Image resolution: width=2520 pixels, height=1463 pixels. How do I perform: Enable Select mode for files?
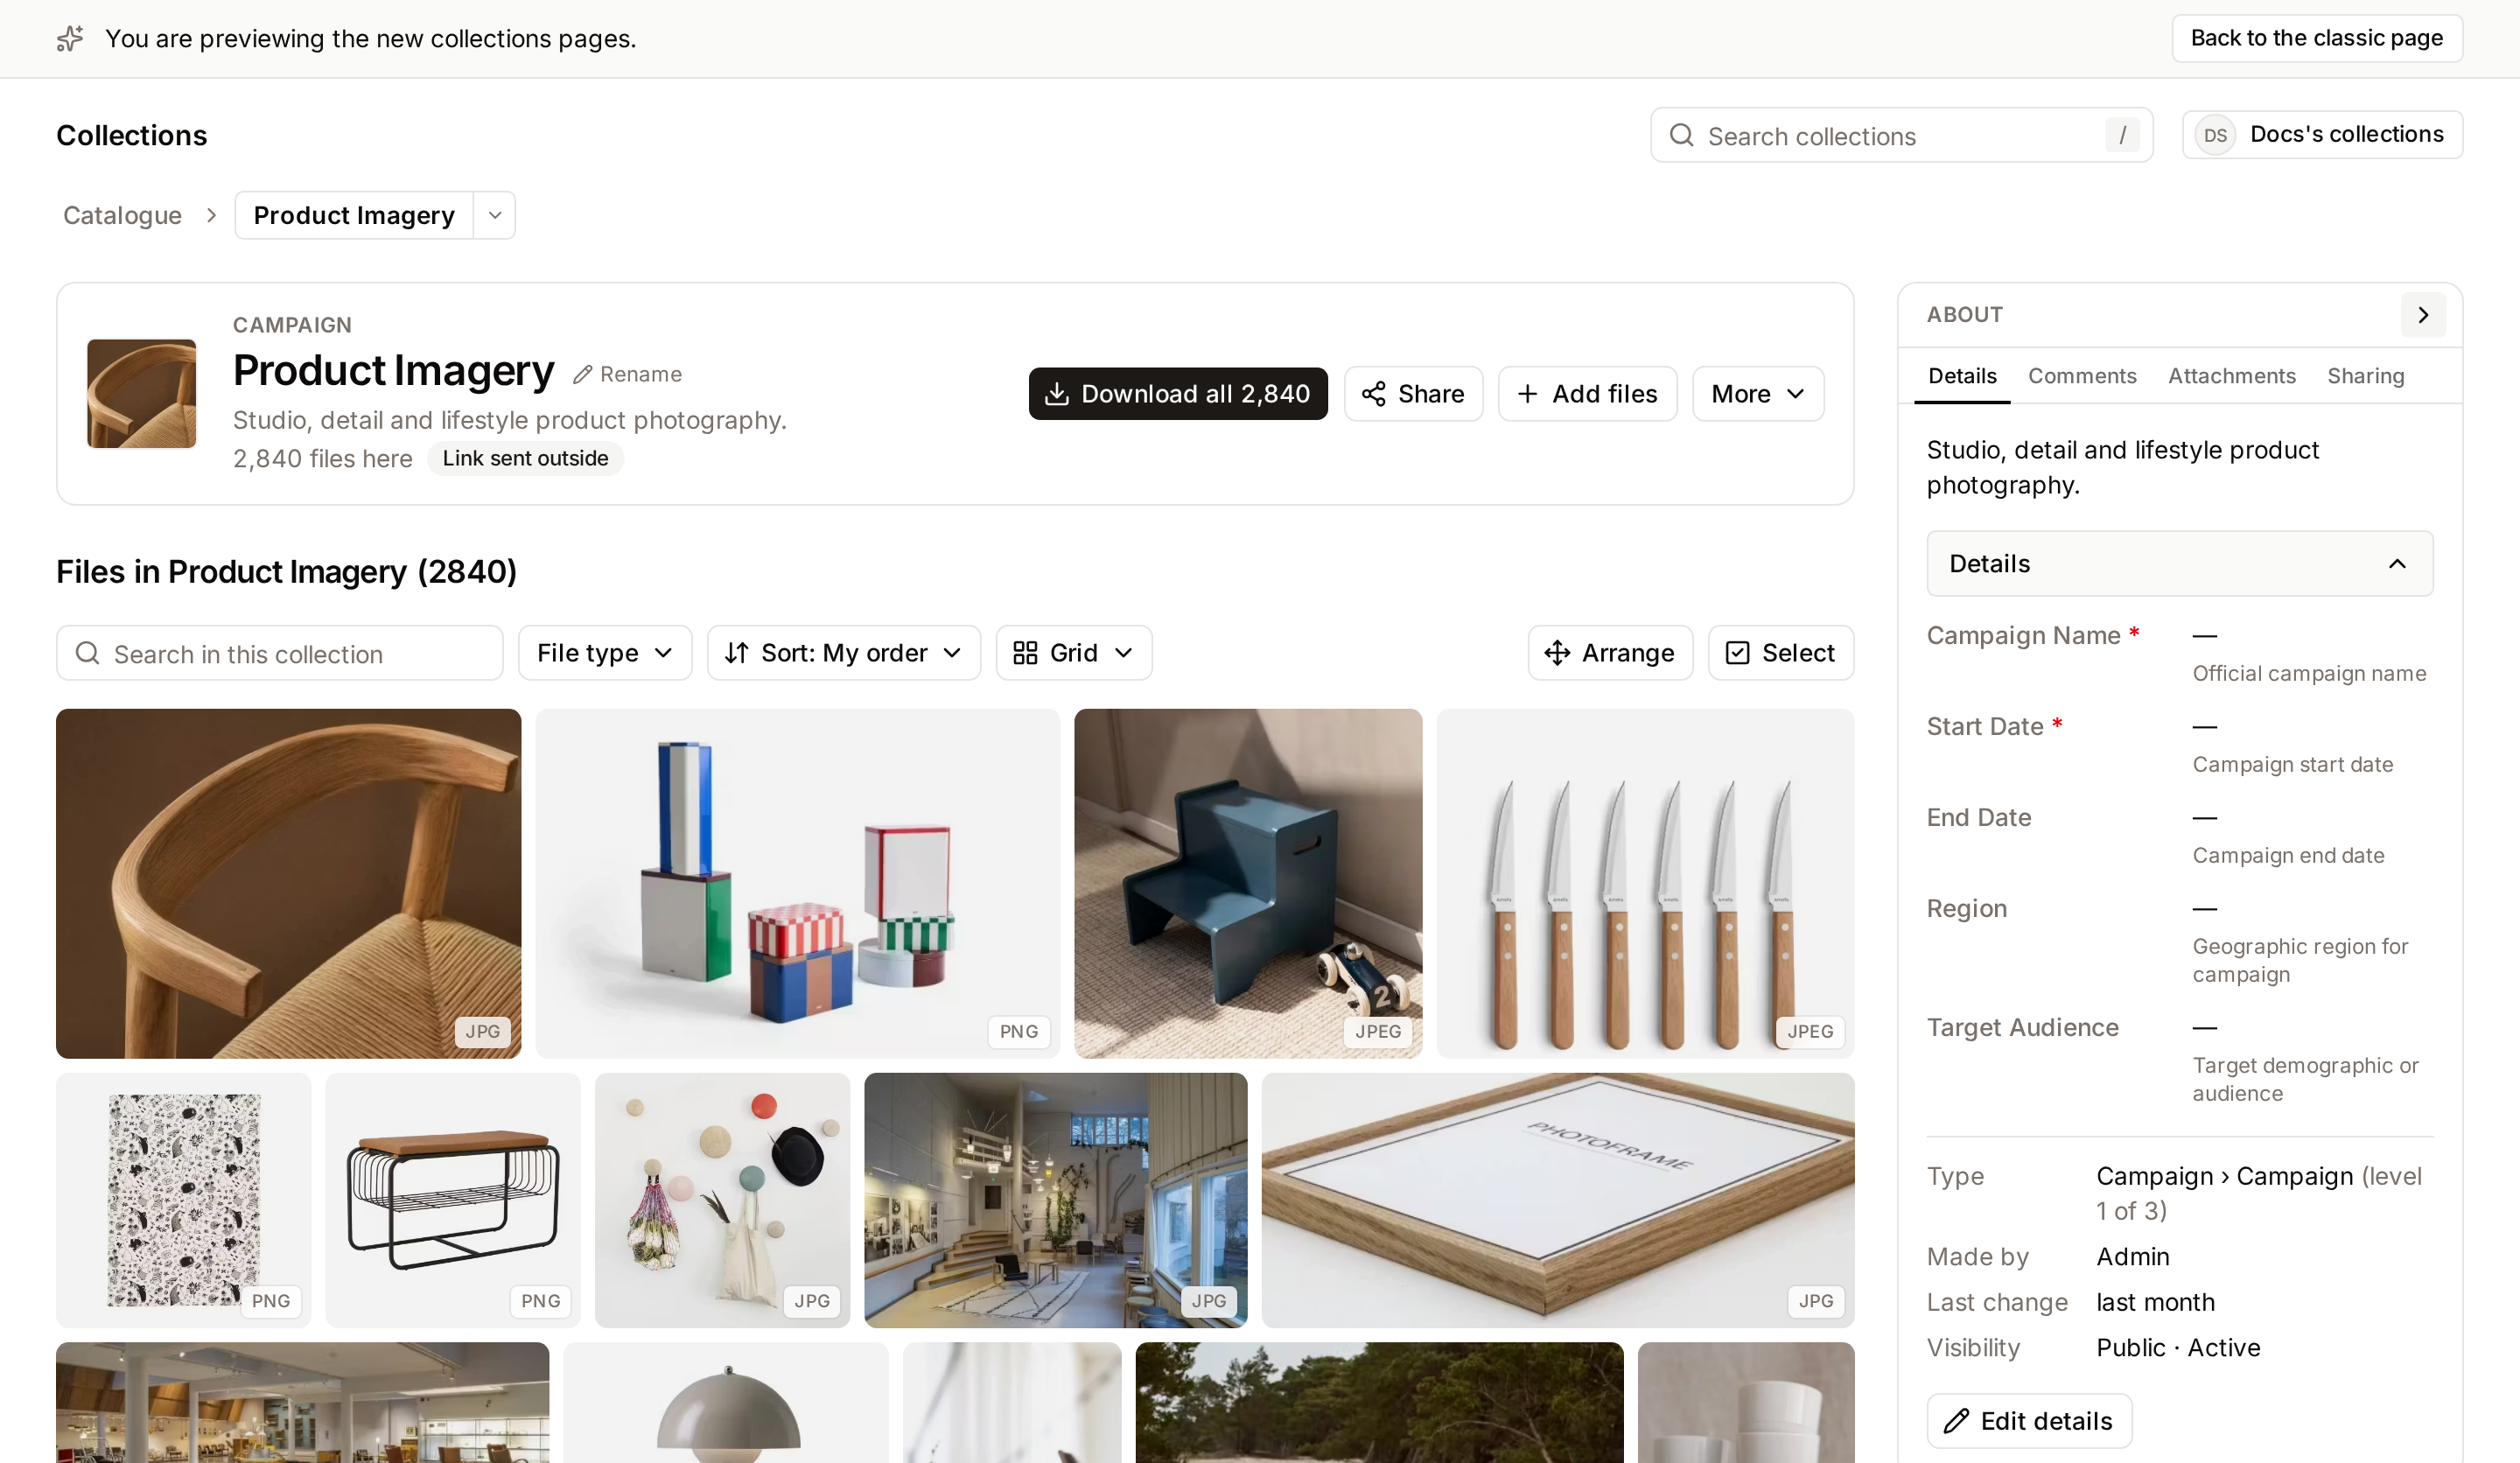point(1781,653)
